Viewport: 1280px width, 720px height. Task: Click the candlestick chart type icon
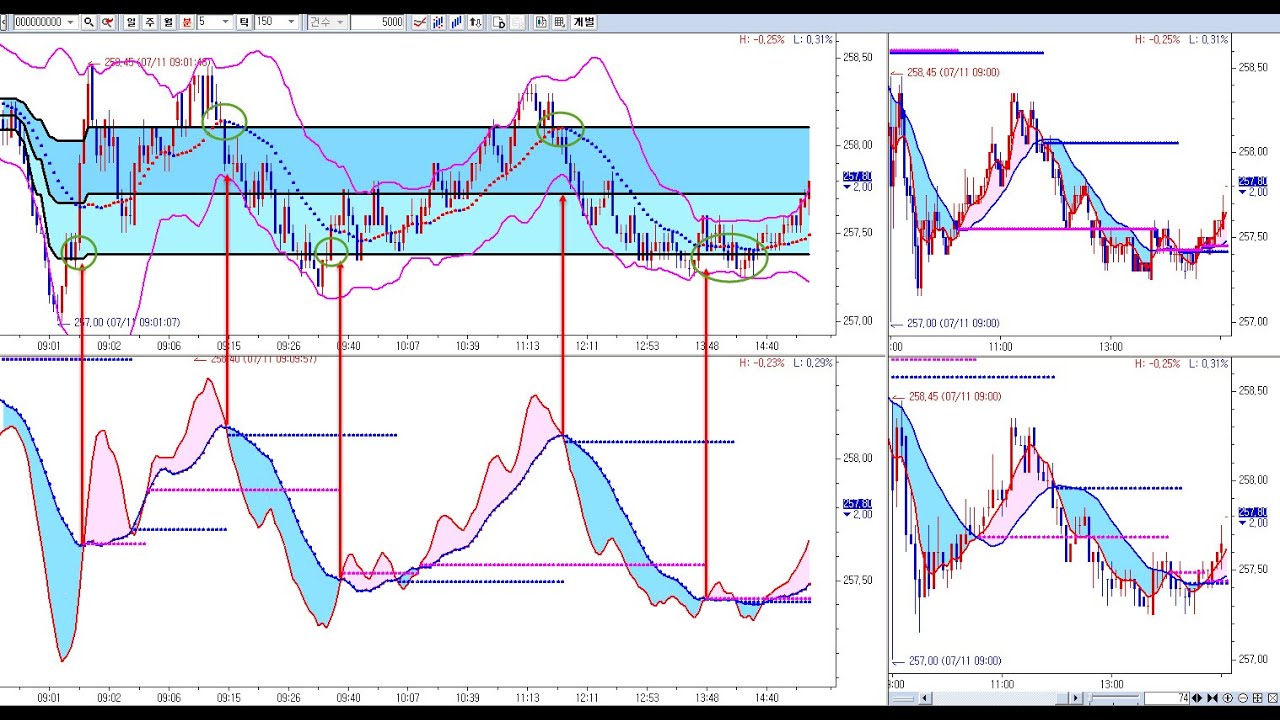[x=438, y=22]
